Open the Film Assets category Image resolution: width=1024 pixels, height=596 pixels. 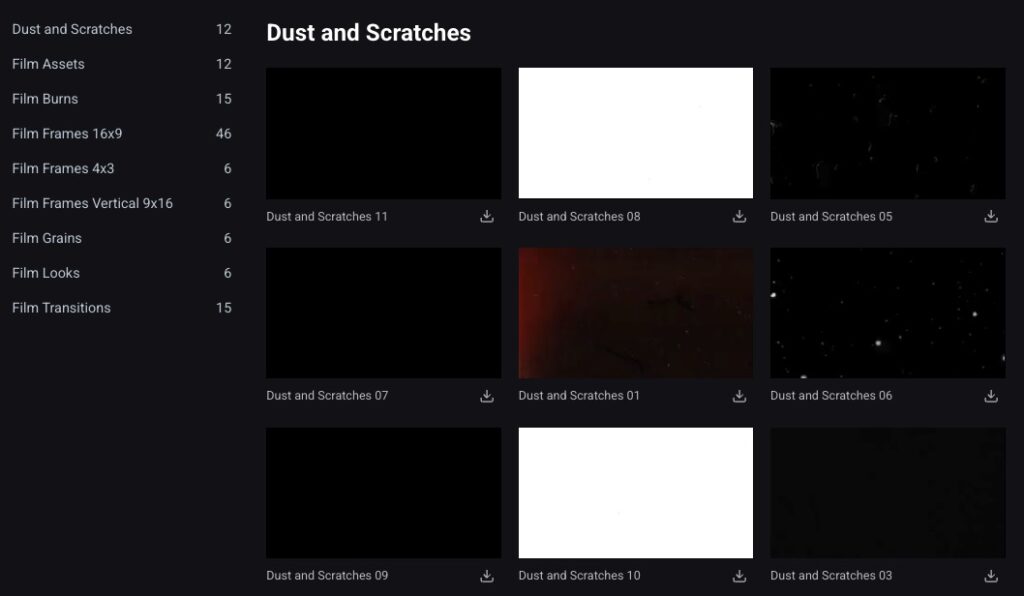coord(48,64)
